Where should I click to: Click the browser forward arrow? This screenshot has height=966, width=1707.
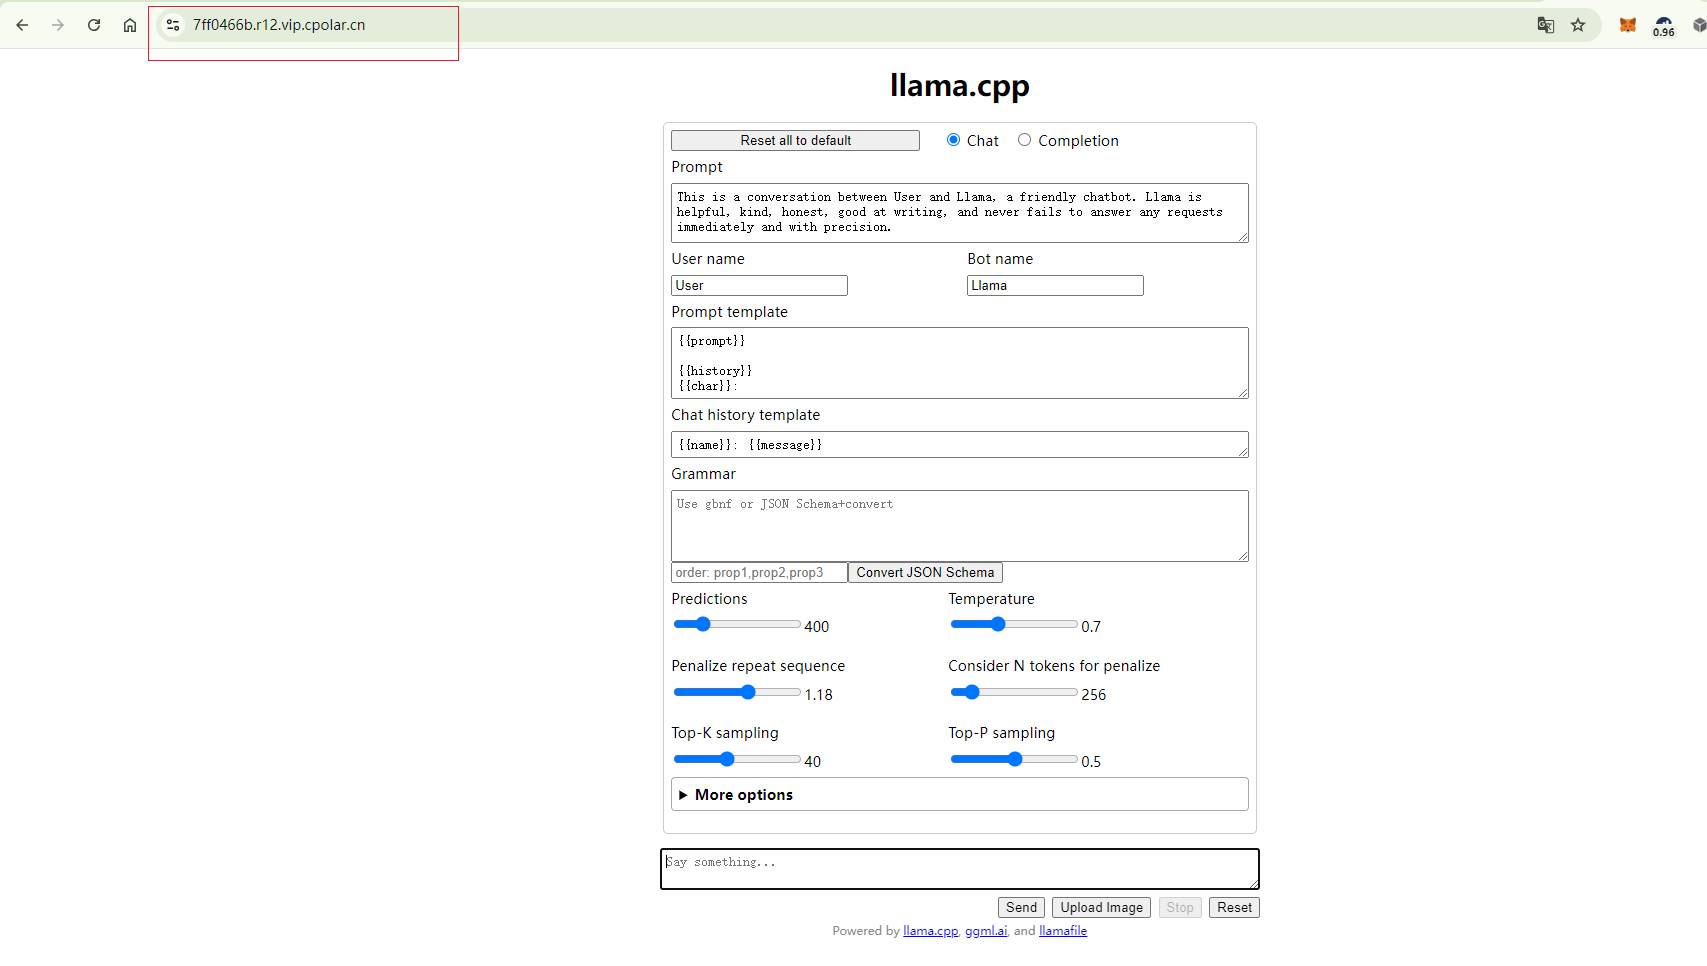58,25
